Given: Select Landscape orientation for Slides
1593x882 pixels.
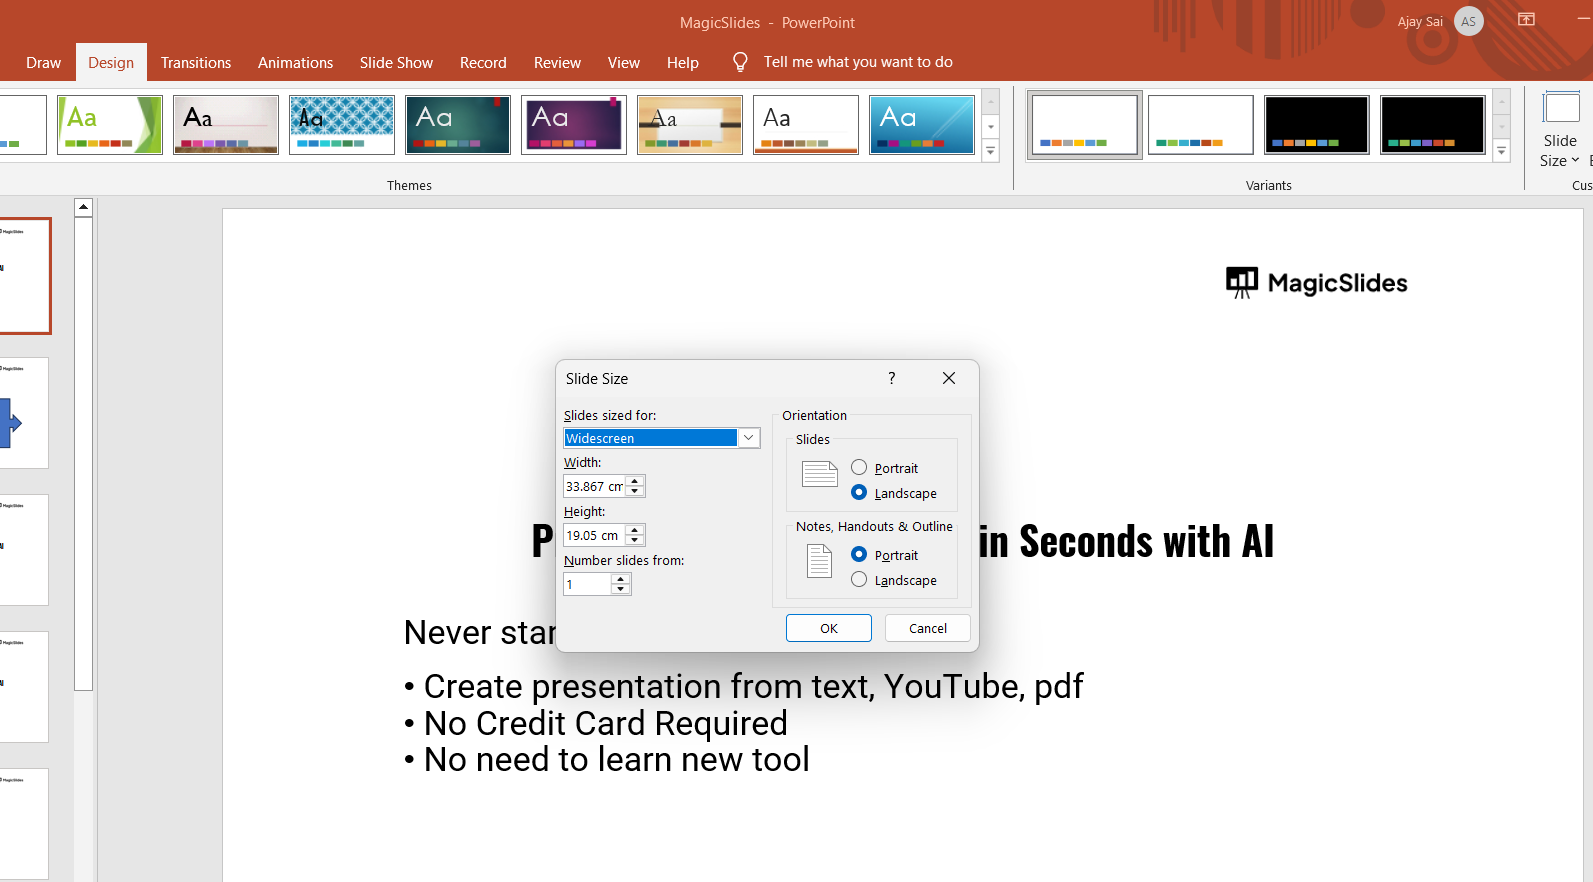Looking at the screenshot, I should pos(859,492).
